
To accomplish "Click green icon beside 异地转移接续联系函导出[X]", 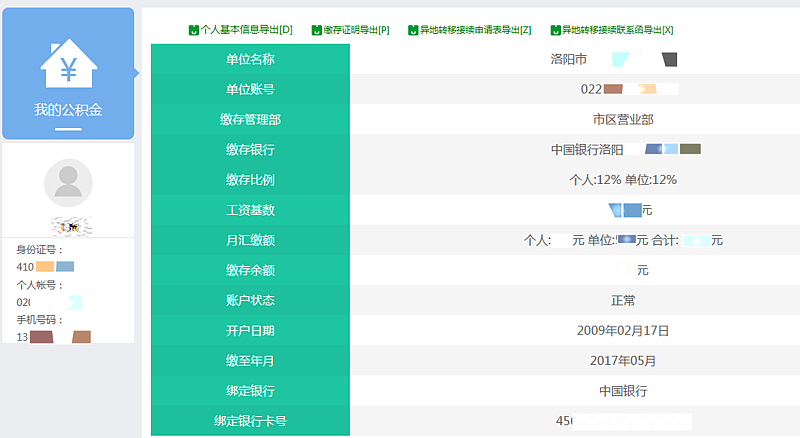I will pyautogui.click(x=555, y=31).
